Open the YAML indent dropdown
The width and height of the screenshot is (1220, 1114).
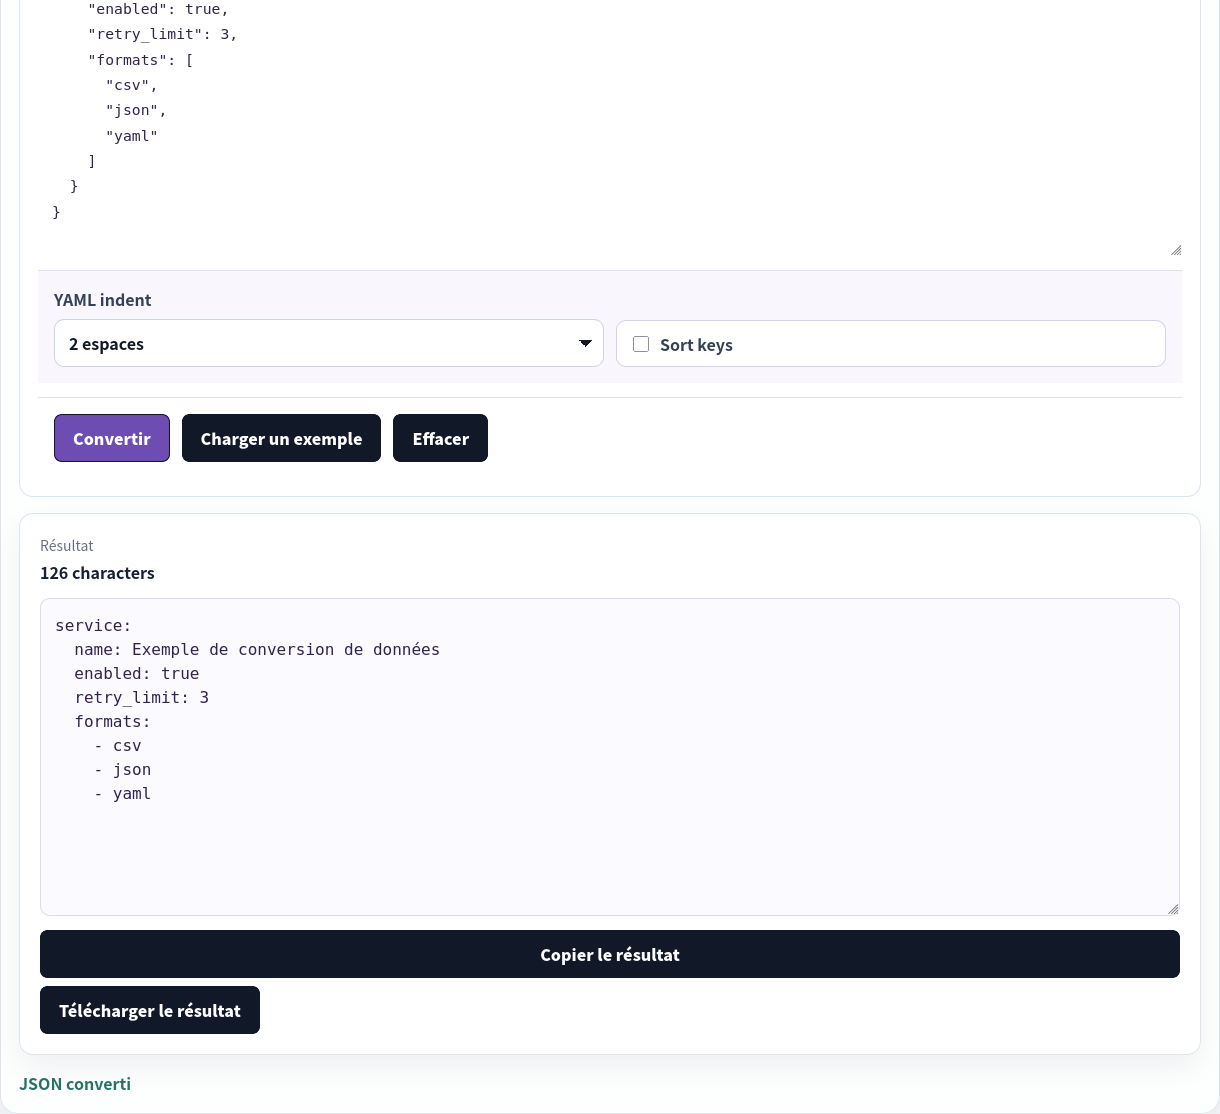329,343
